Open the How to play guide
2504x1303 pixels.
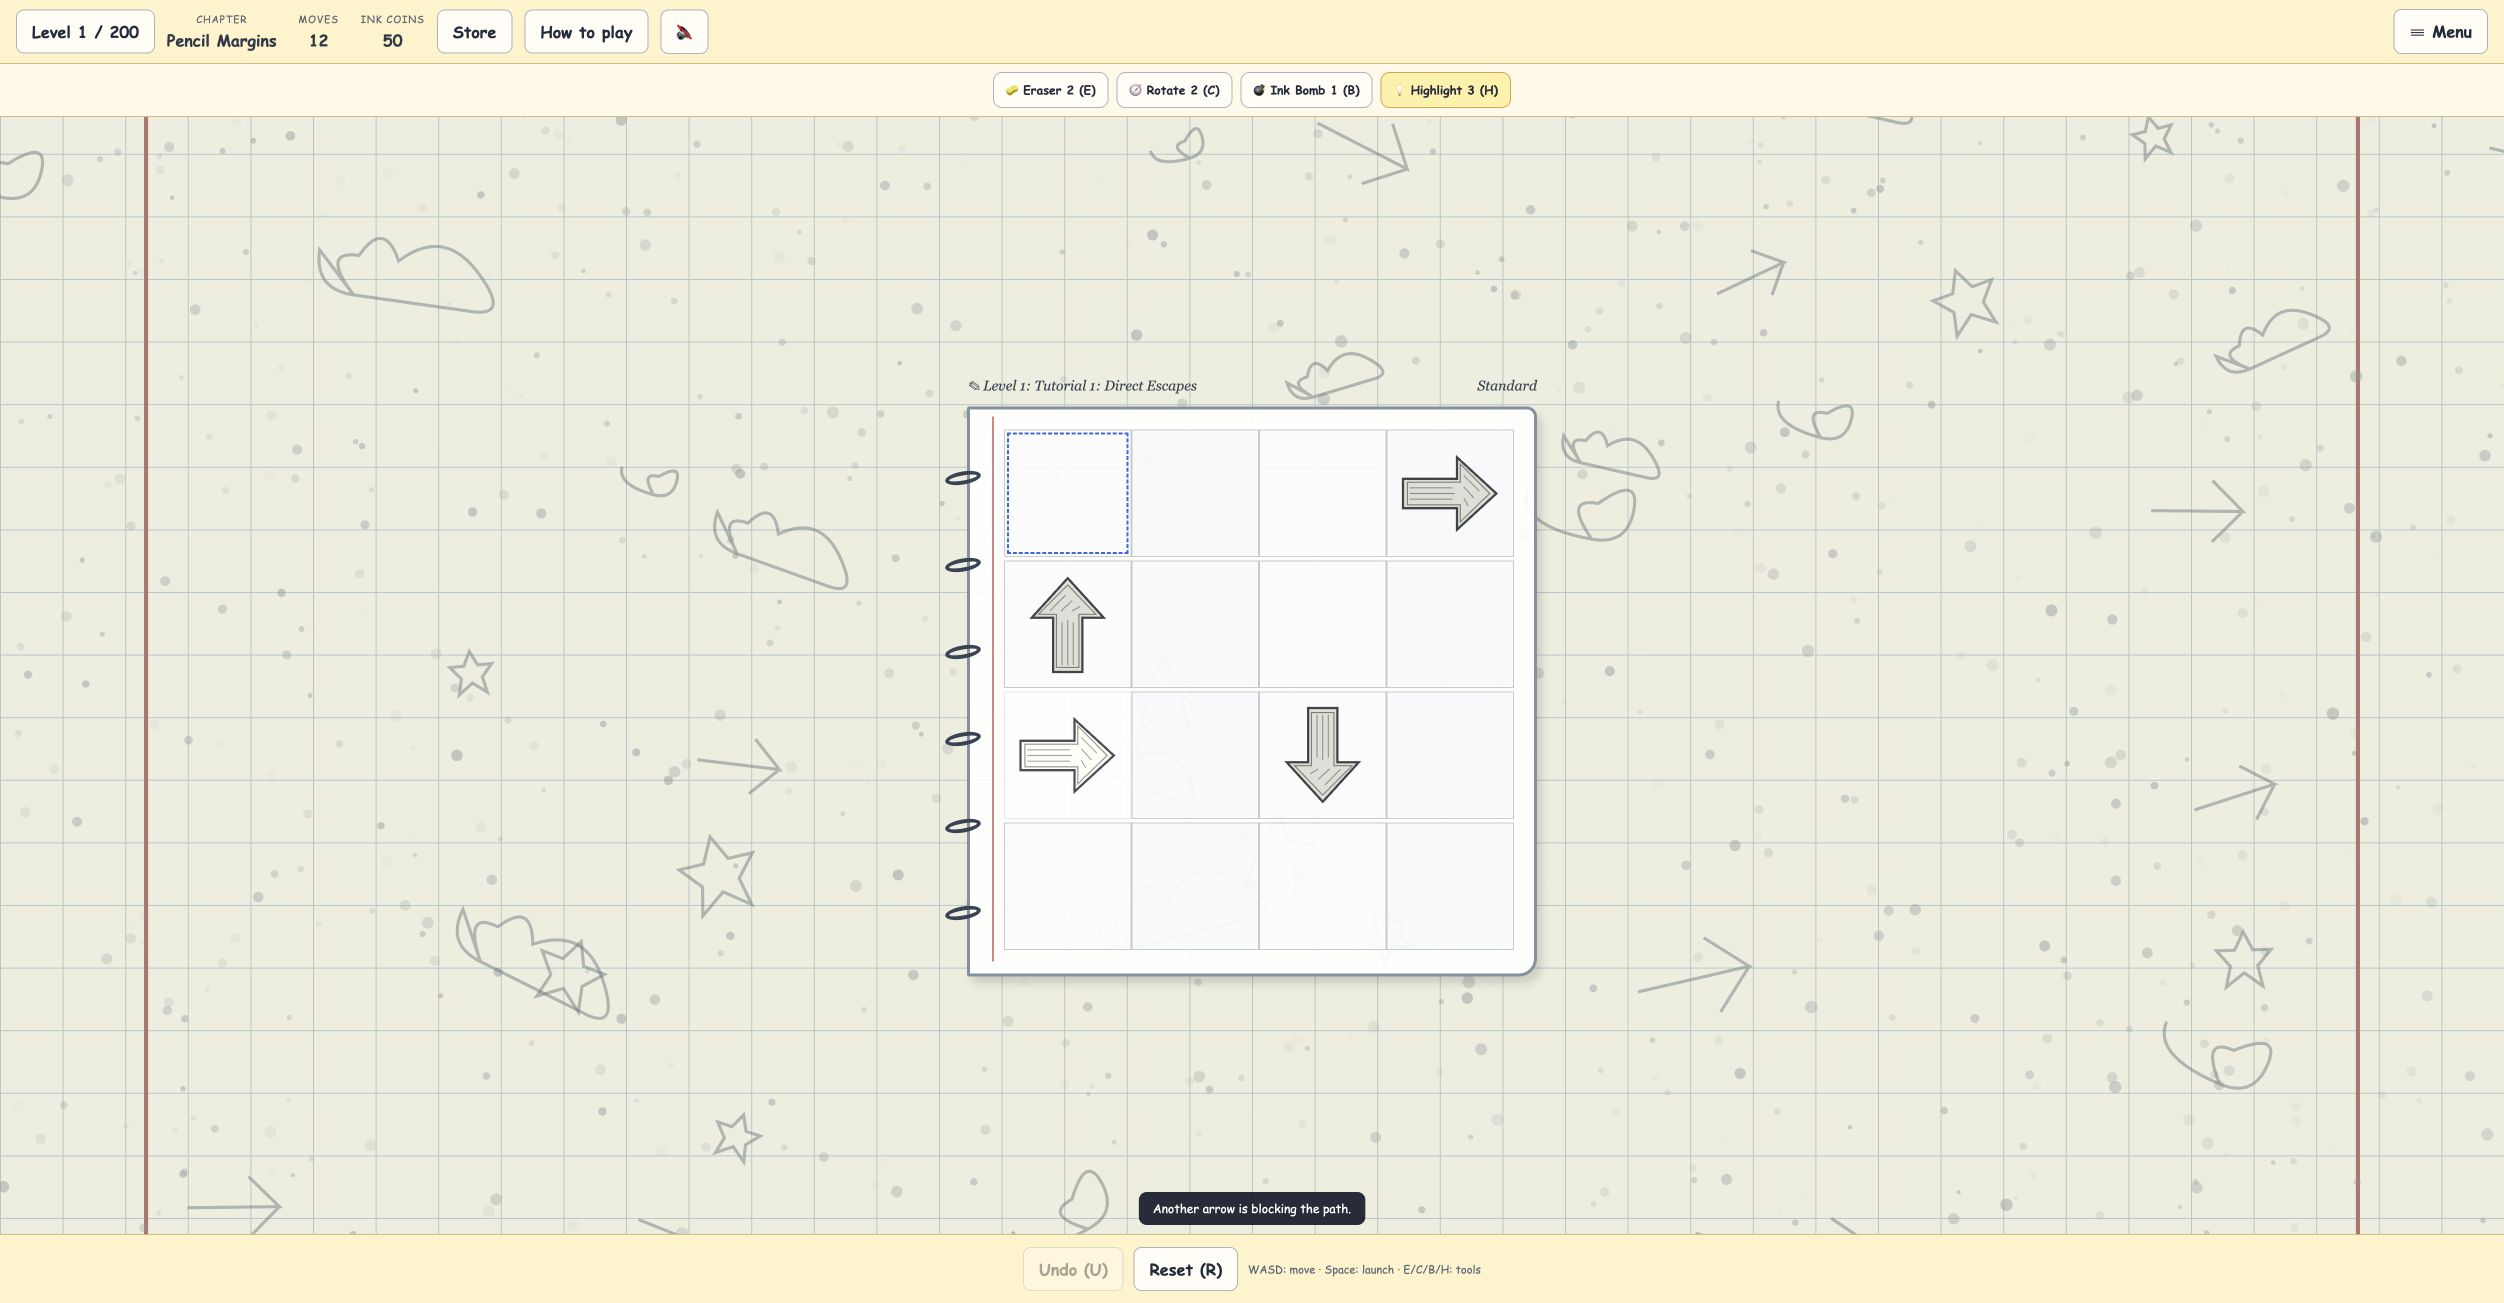(x=586, y=32)
